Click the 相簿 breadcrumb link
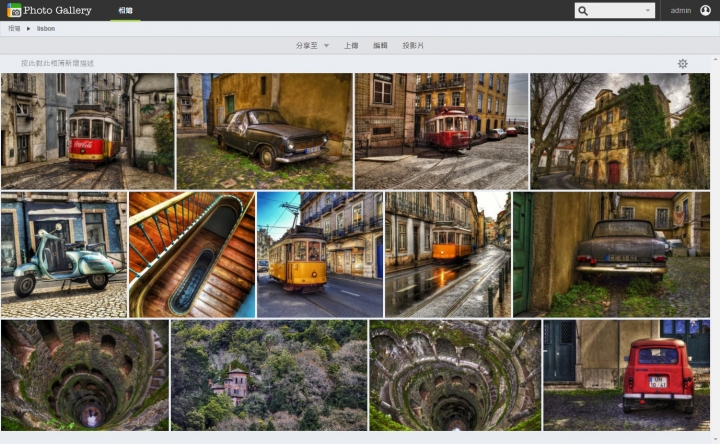Screen dimensions: 720x444 click(14, 29)
